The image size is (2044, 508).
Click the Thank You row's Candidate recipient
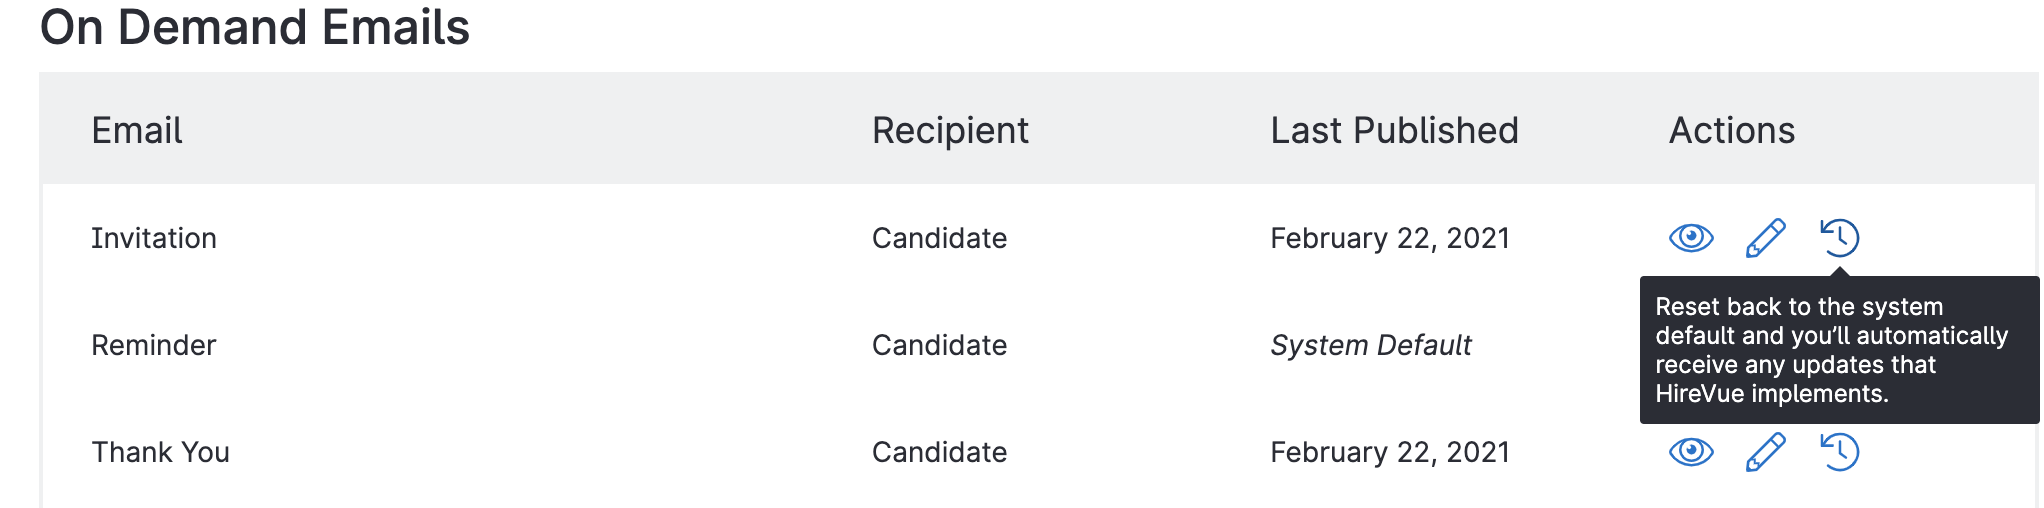tap(939, 452)
